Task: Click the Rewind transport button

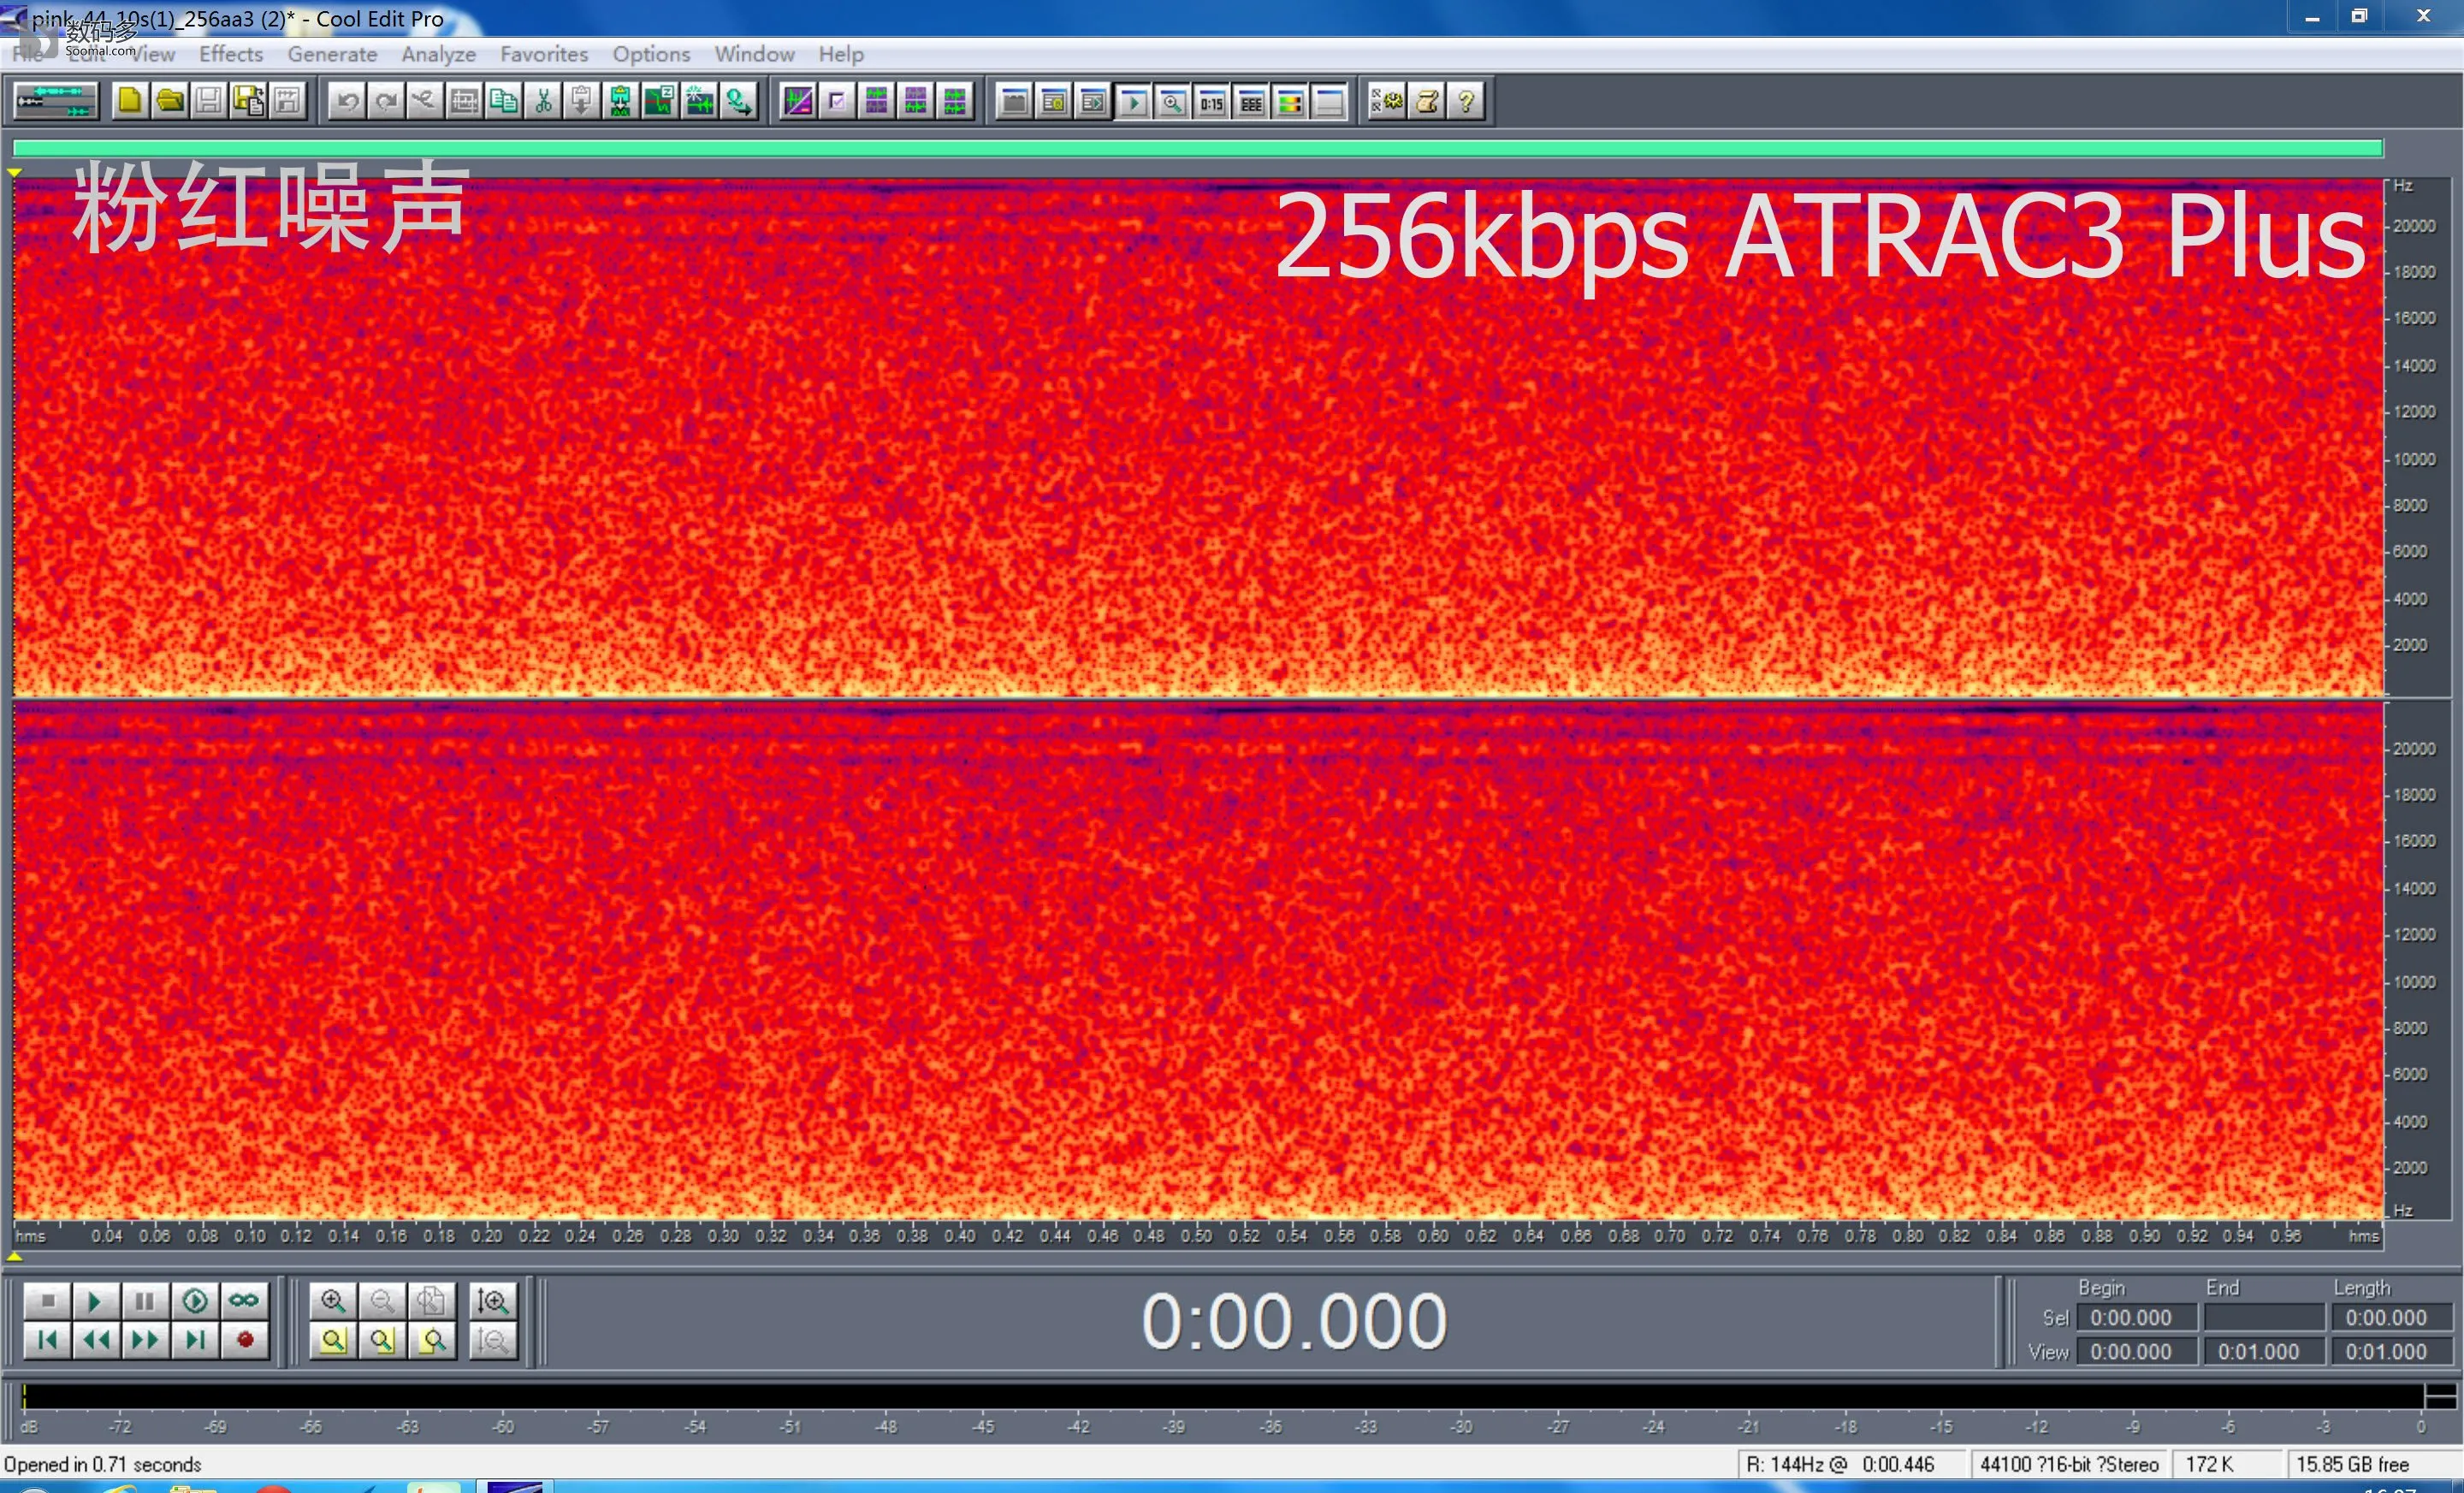Action: tap(95, 1339)
